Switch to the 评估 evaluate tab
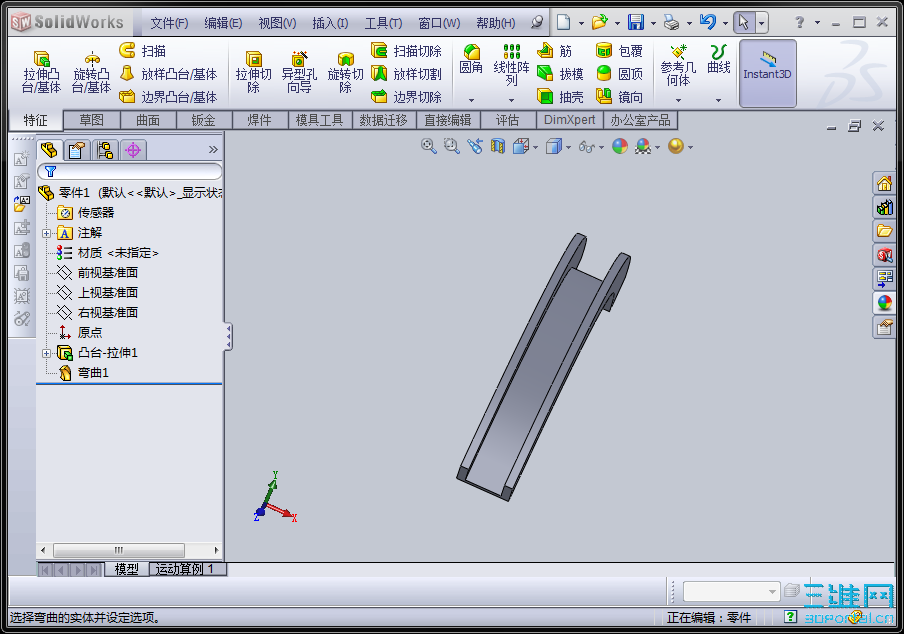This screenshot has height=634, width=904. [x=507, y=120]
